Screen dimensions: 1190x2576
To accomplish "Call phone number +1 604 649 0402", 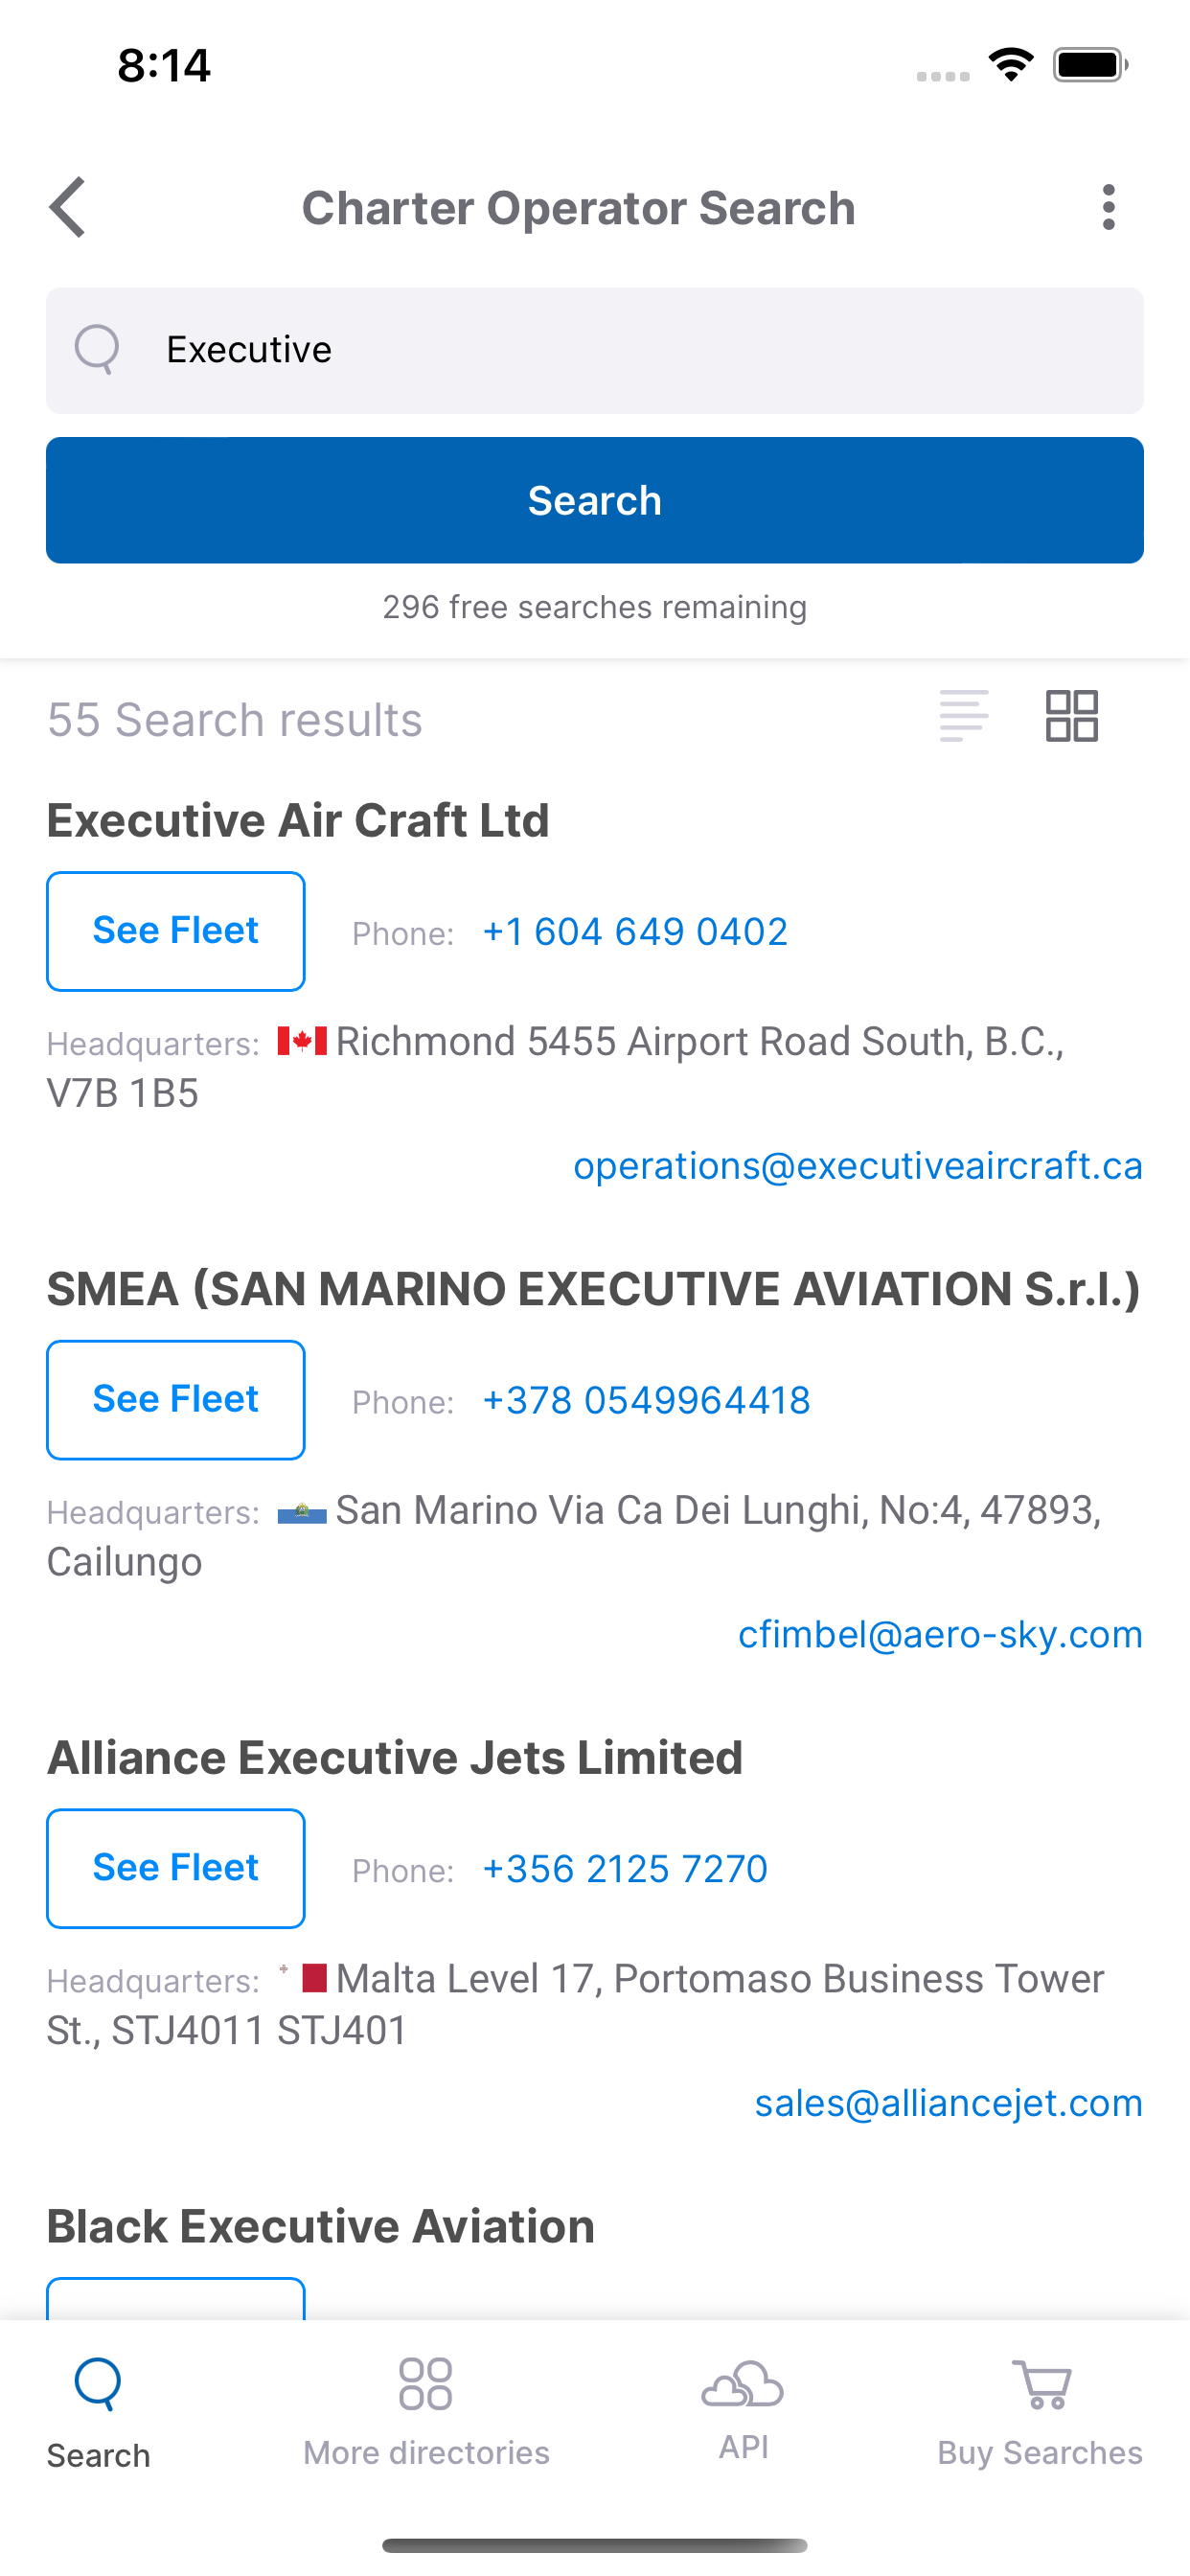I will (x=635, y=932).
